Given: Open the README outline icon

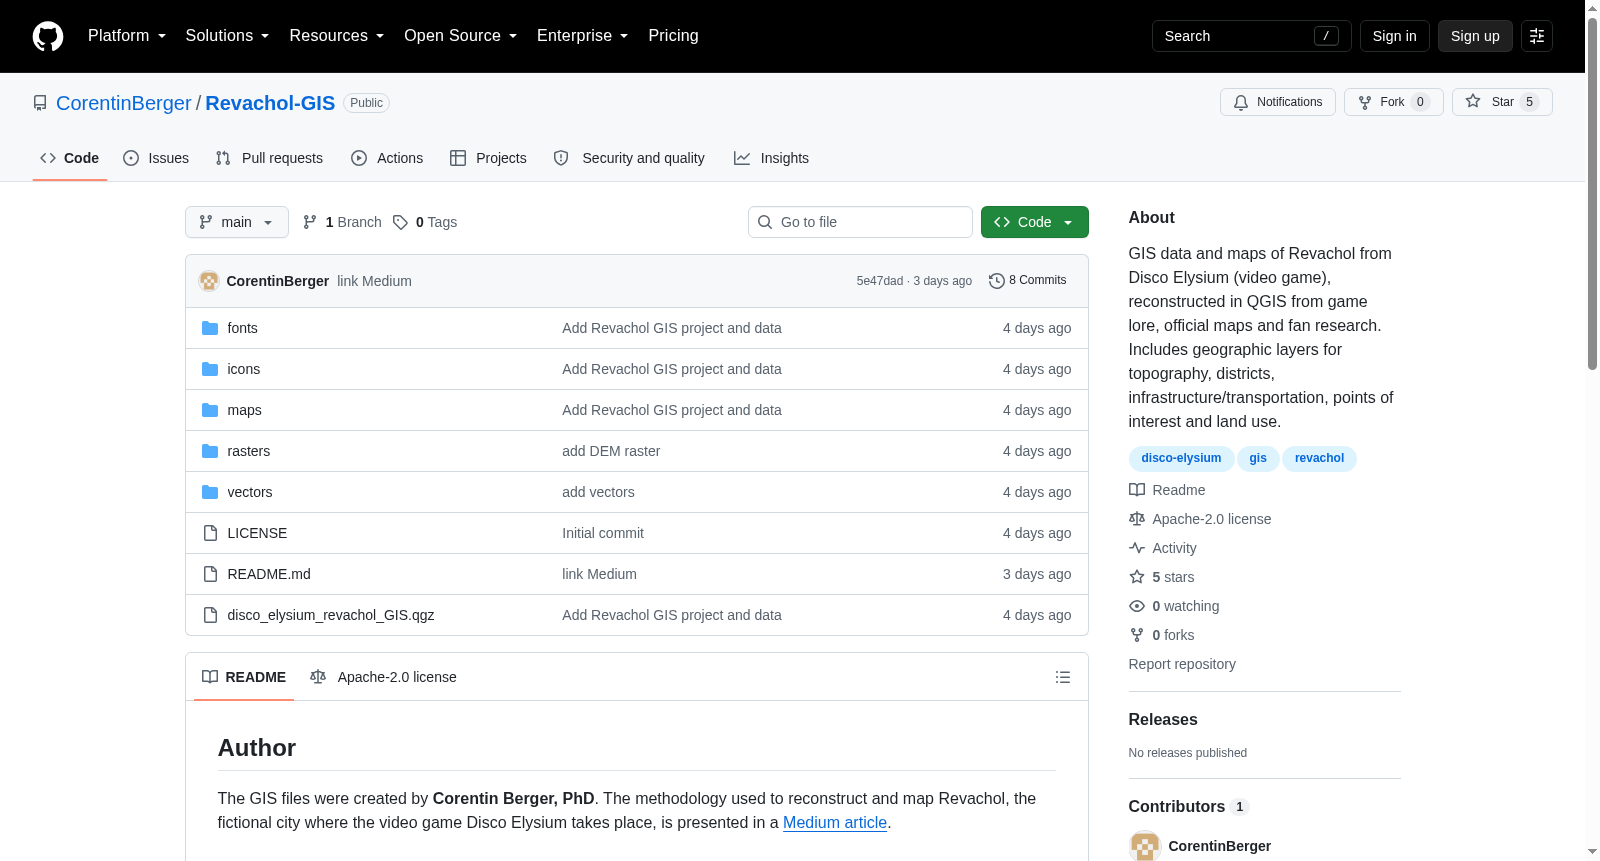Looking at the screenshot, I should (1063, 677).
